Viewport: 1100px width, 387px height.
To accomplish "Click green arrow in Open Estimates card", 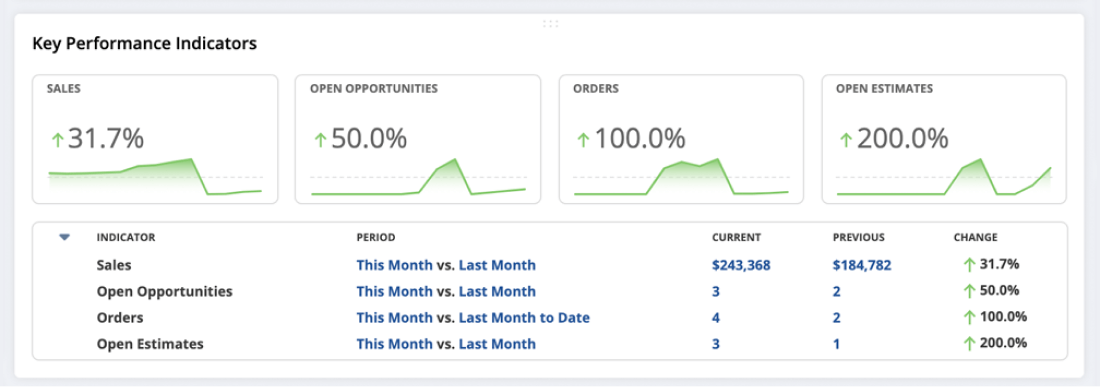I will click(846, 140).
